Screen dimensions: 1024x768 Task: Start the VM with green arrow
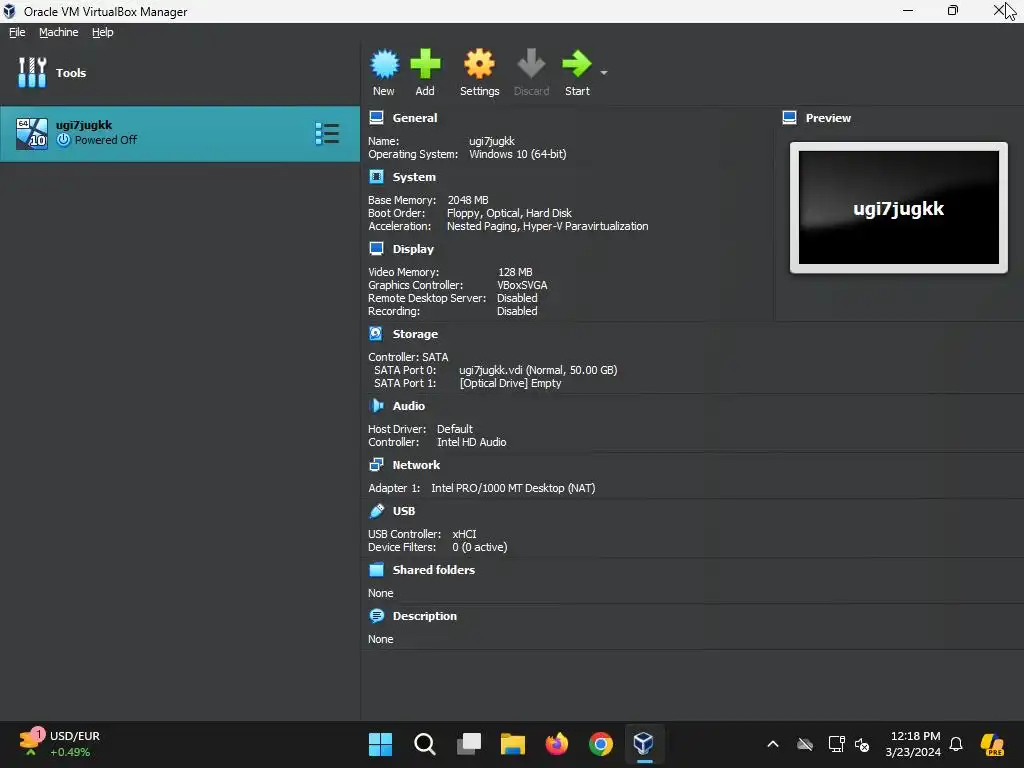click(577, 64)
